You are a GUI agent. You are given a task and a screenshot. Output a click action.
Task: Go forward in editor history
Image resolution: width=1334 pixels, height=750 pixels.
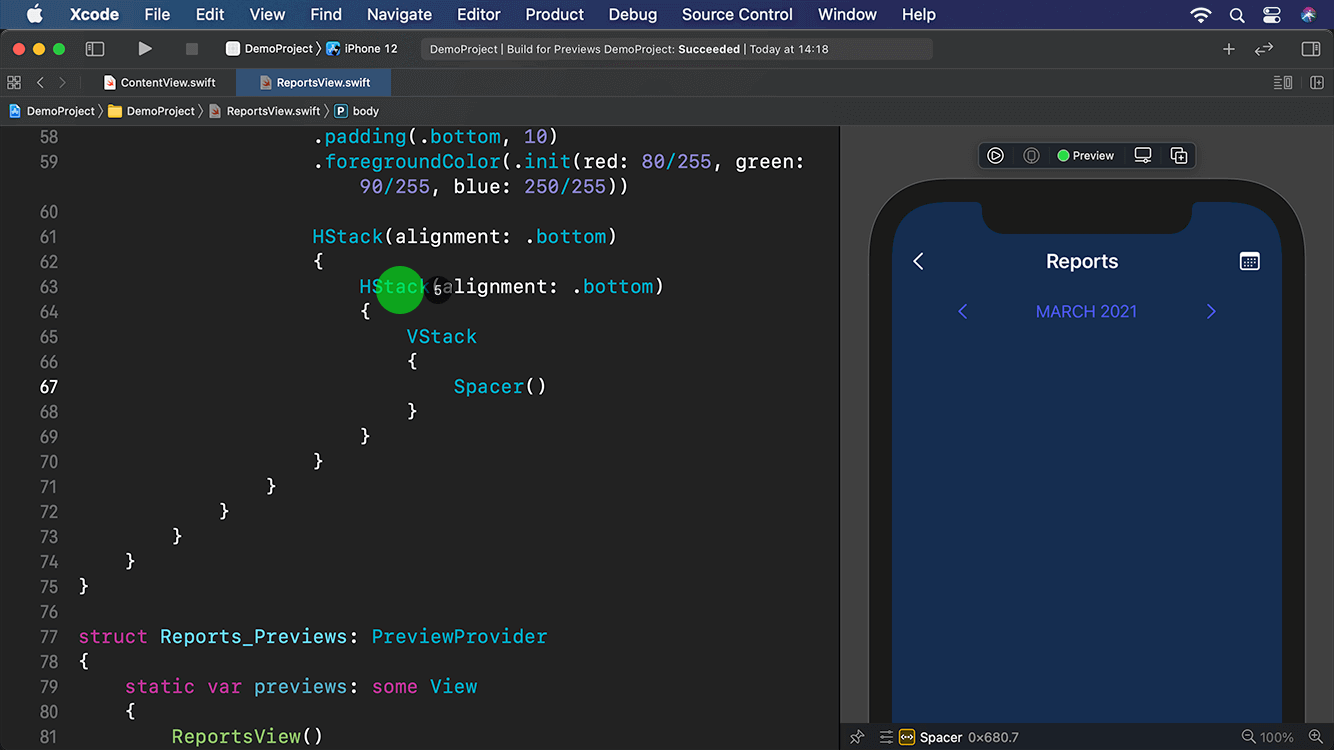click(x=62, y=83)
